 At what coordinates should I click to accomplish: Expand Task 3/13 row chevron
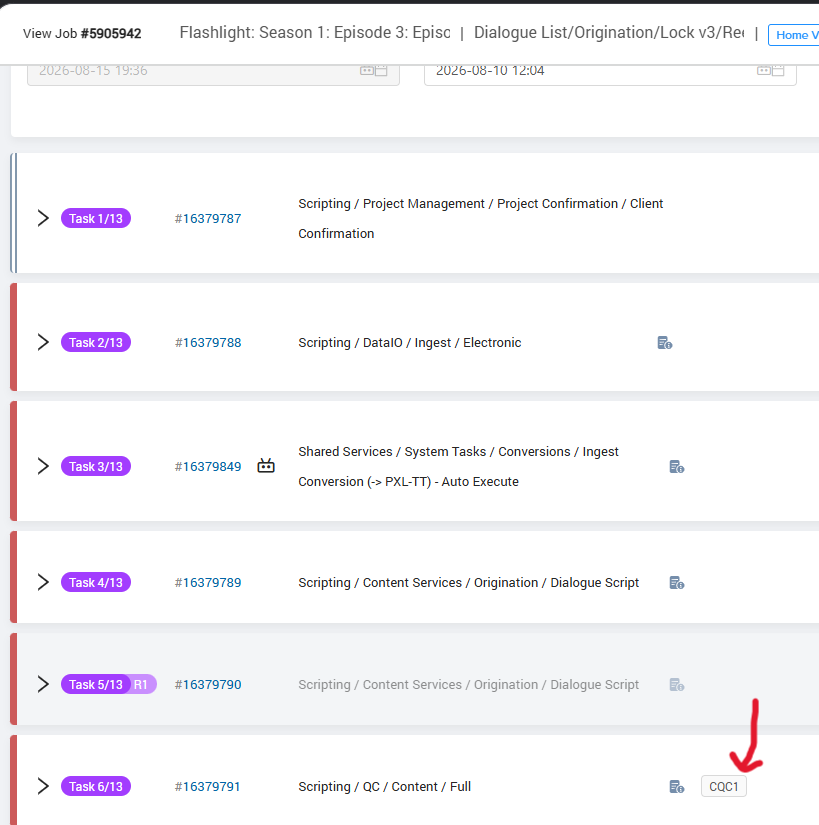tap(43, 466)
